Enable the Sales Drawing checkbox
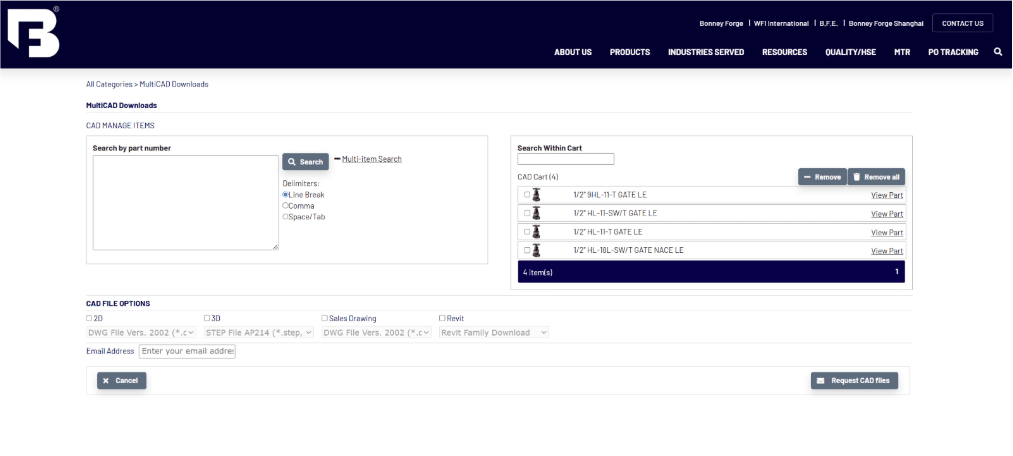 (324, 318)
